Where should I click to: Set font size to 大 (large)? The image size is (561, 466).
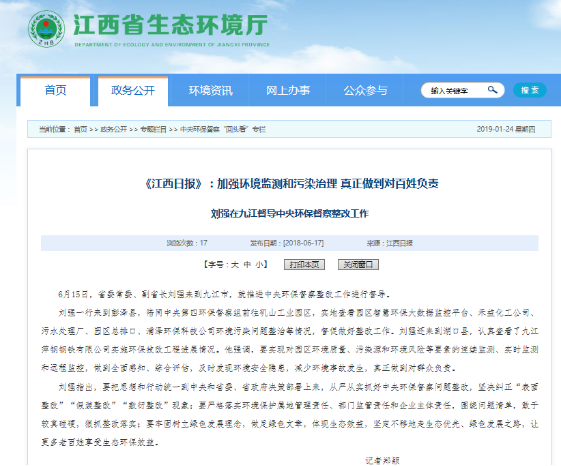tap(235, 265)
